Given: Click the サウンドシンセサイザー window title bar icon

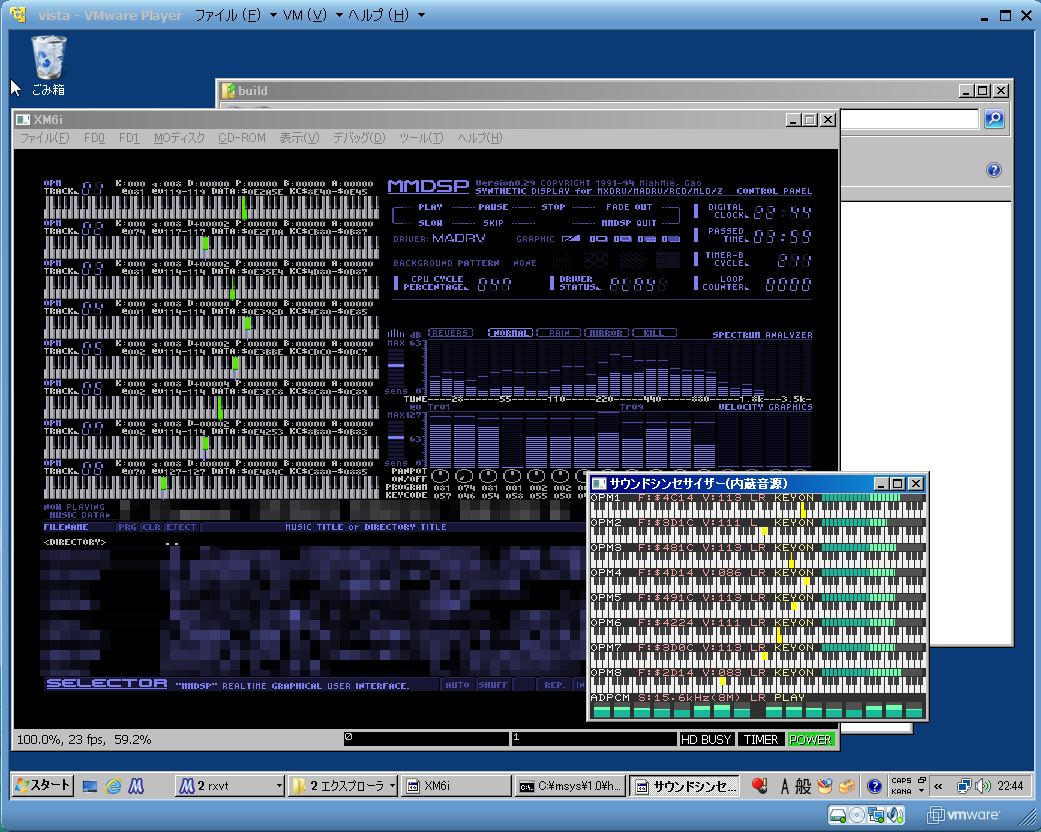Looking at the screenshot, I should click(599, 483).
